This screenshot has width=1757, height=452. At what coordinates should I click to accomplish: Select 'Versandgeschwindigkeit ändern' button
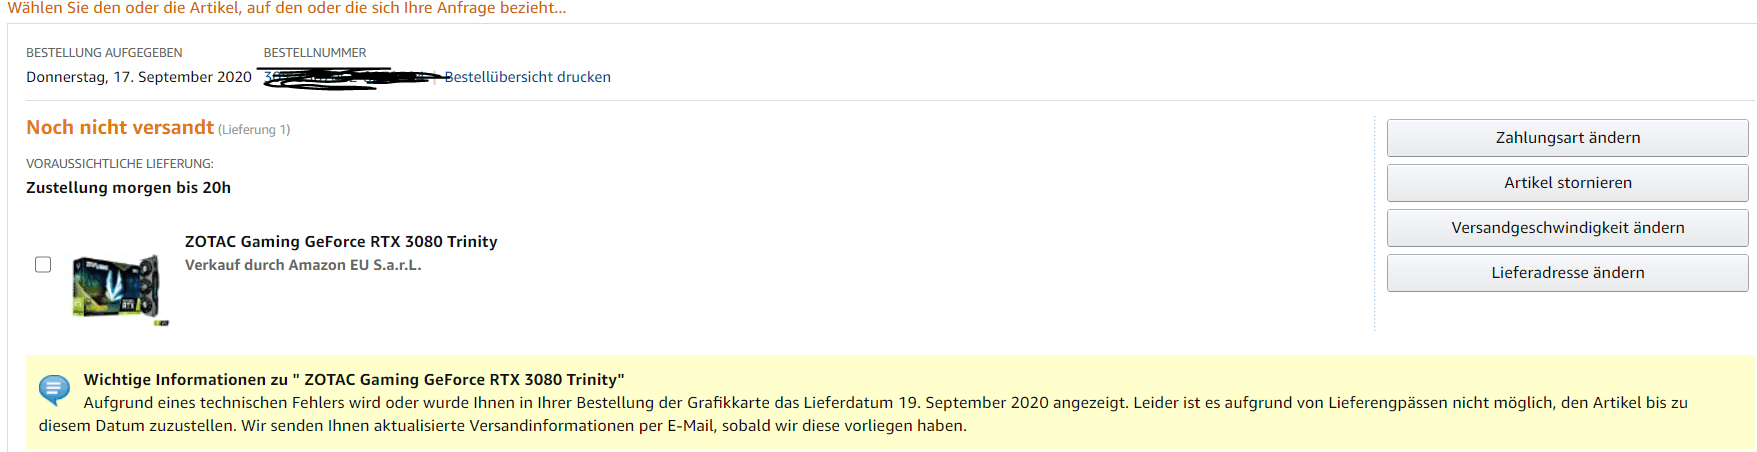(x=1567, y=228)
